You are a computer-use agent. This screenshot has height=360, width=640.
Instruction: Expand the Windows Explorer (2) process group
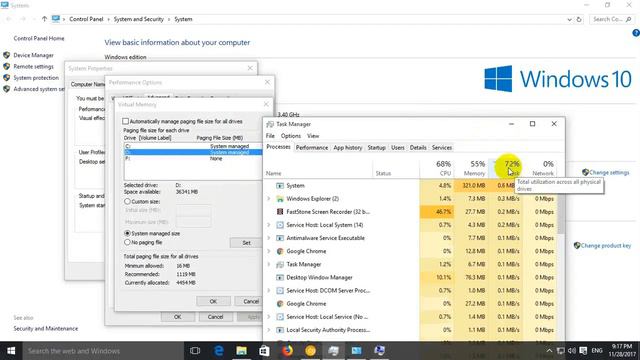pos(269,199)
